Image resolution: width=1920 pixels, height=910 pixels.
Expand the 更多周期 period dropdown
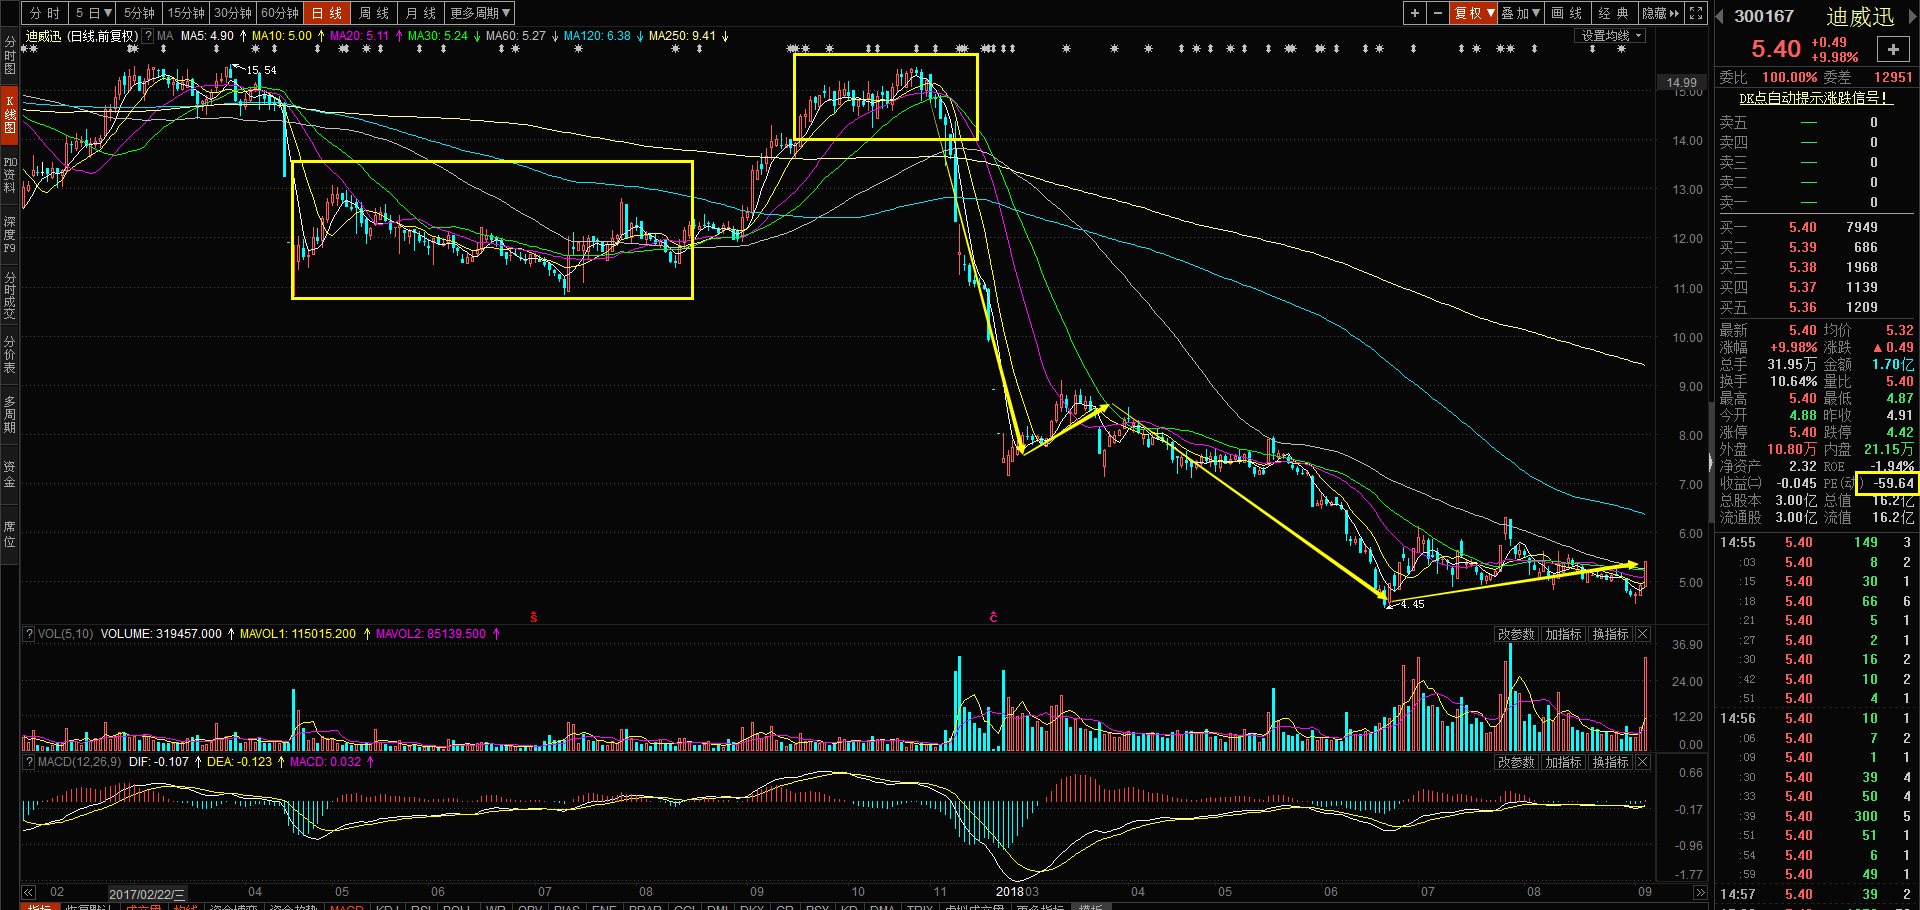point(480,13)
